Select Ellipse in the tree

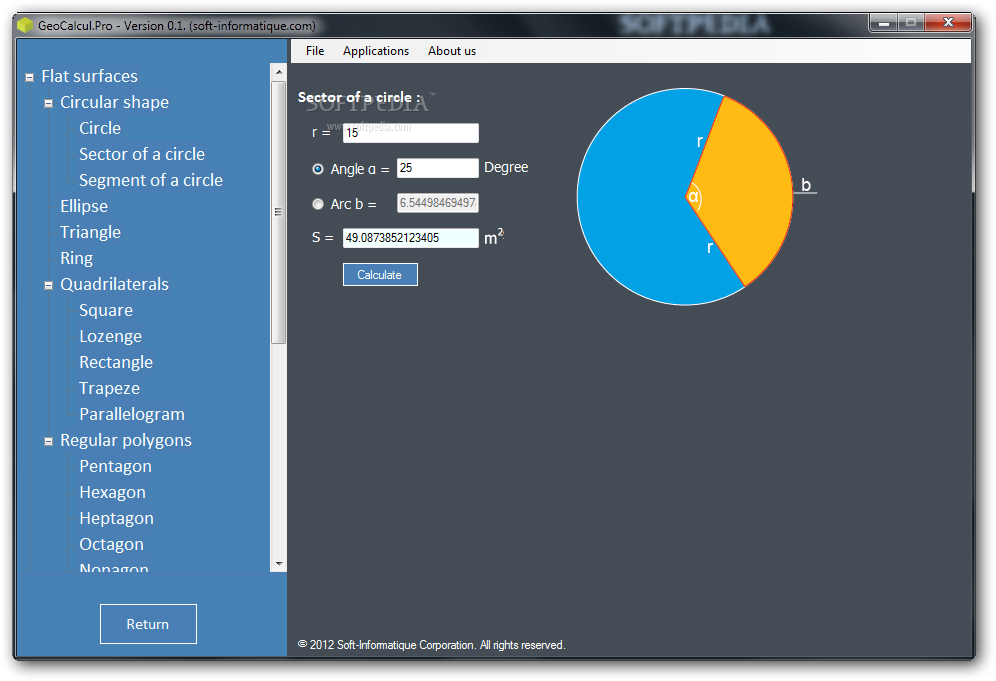click(x=84, y=206)
